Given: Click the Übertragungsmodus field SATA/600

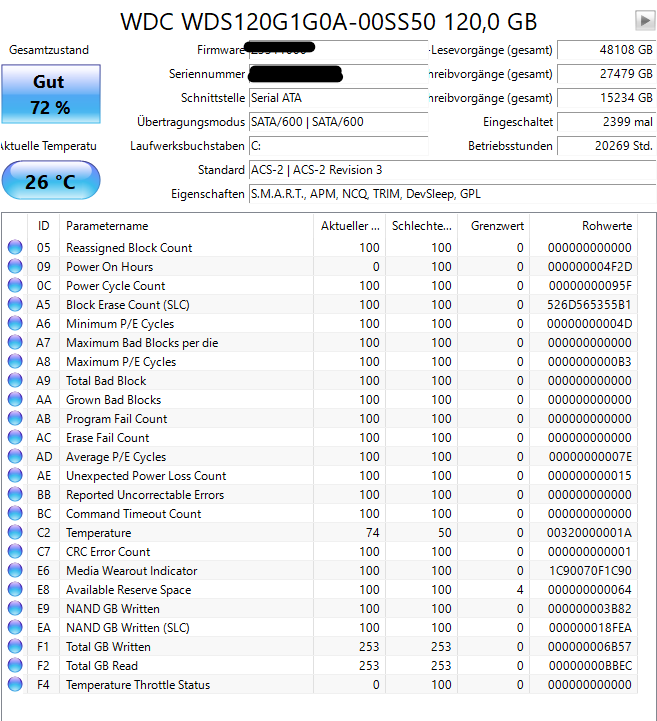Looking at the screenshot, I should (x=338, y=122).
